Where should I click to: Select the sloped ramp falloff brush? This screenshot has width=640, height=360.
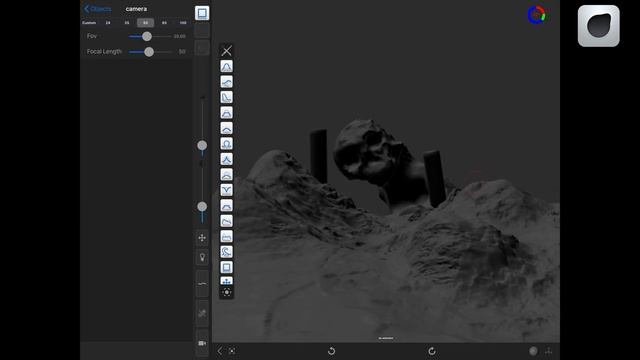coord(227,221)
